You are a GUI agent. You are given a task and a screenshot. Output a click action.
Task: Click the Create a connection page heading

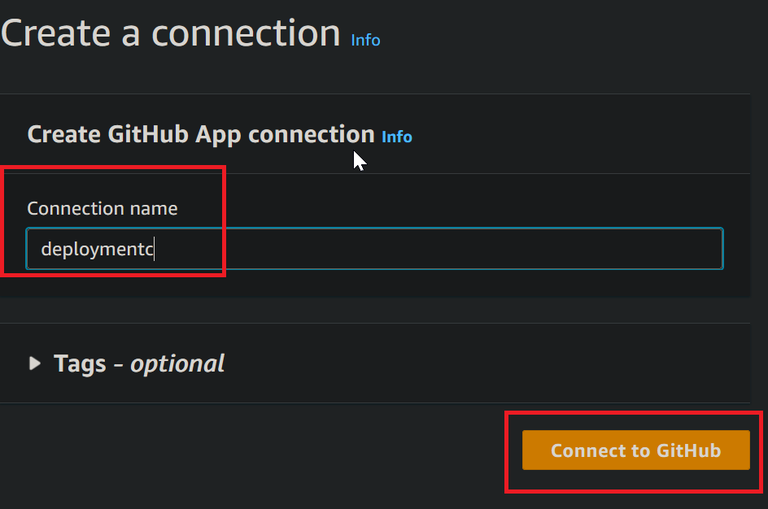[x=170, y=33]
